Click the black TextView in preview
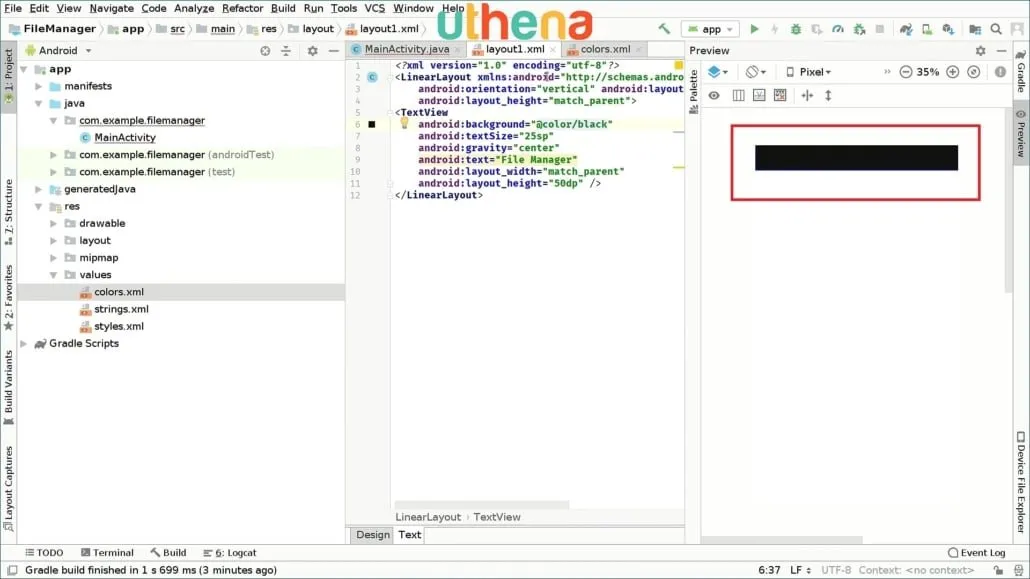 856,158
